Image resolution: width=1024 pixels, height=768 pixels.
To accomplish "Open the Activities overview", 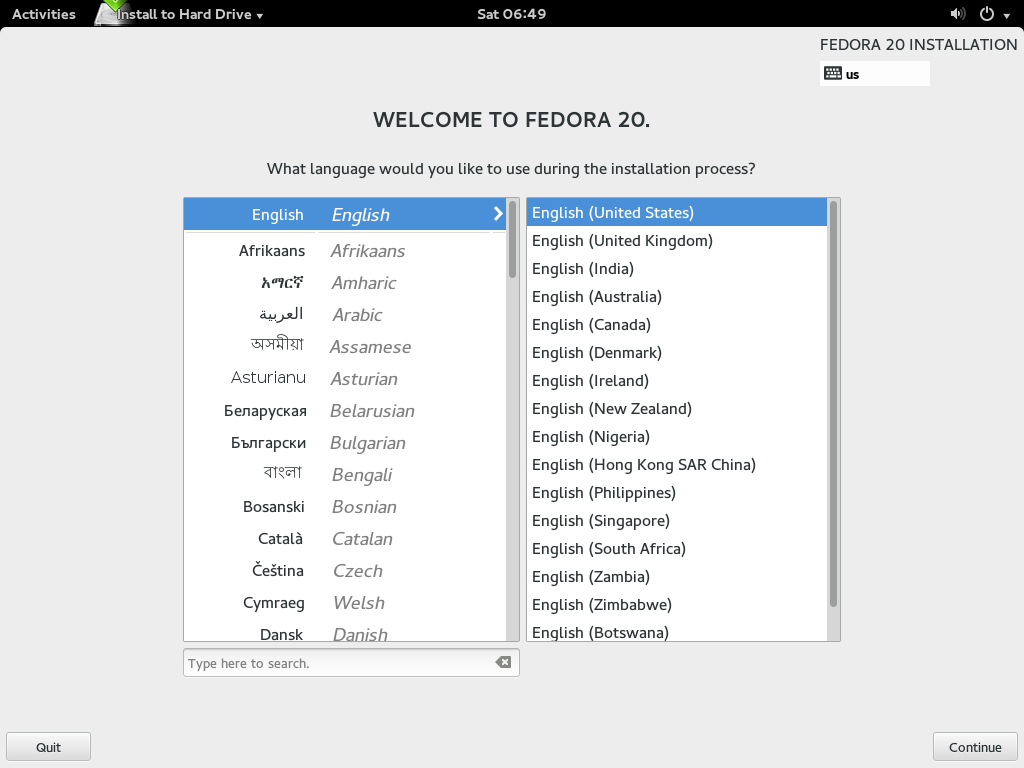I will click(44, 14).
